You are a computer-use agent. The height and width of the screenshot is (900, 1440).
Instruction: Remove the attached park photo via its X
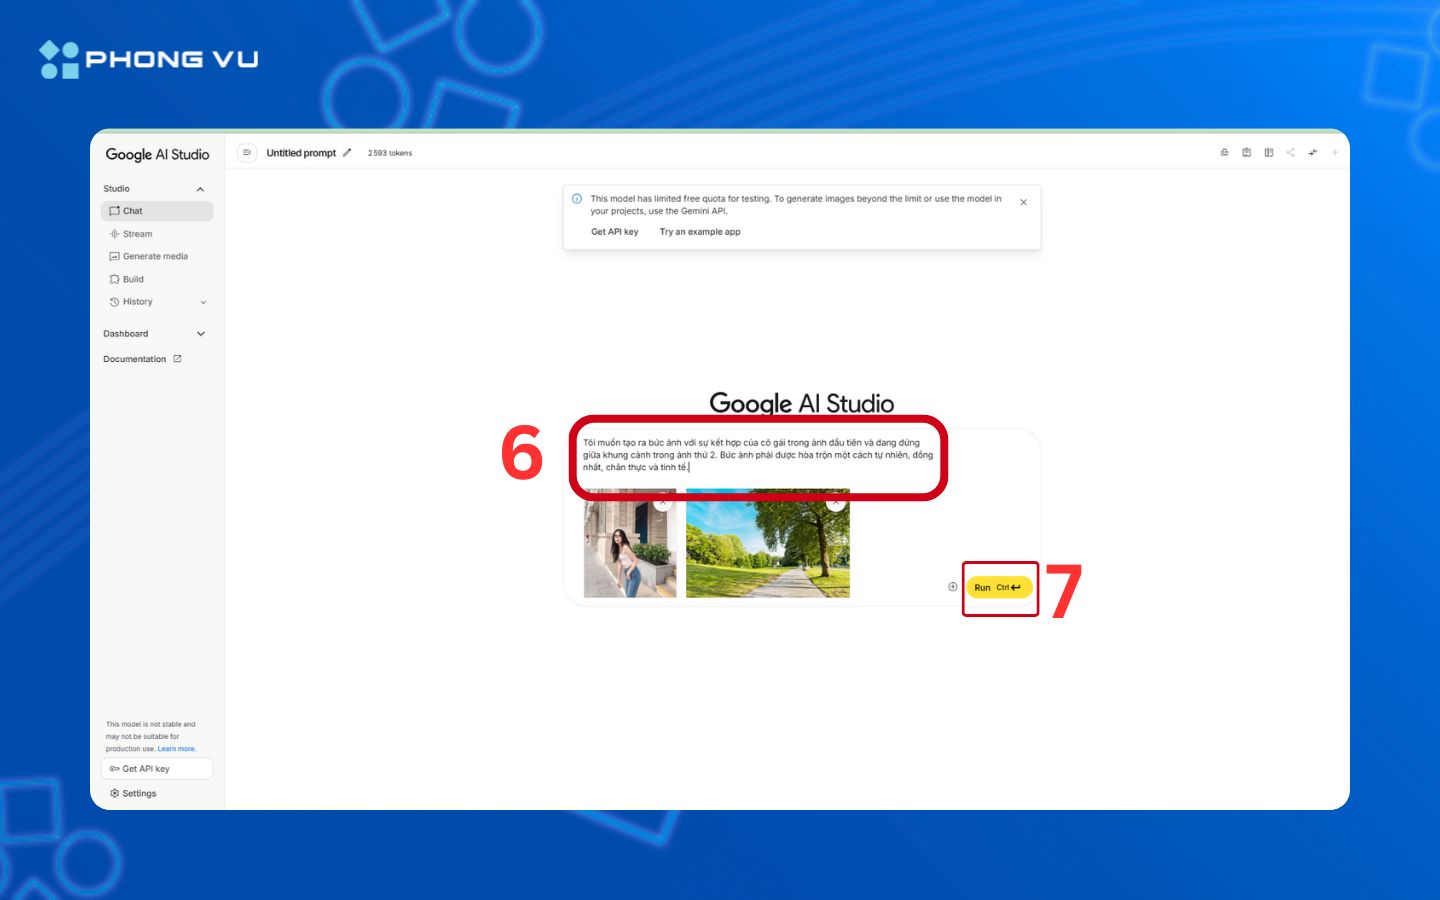[835, 503]
